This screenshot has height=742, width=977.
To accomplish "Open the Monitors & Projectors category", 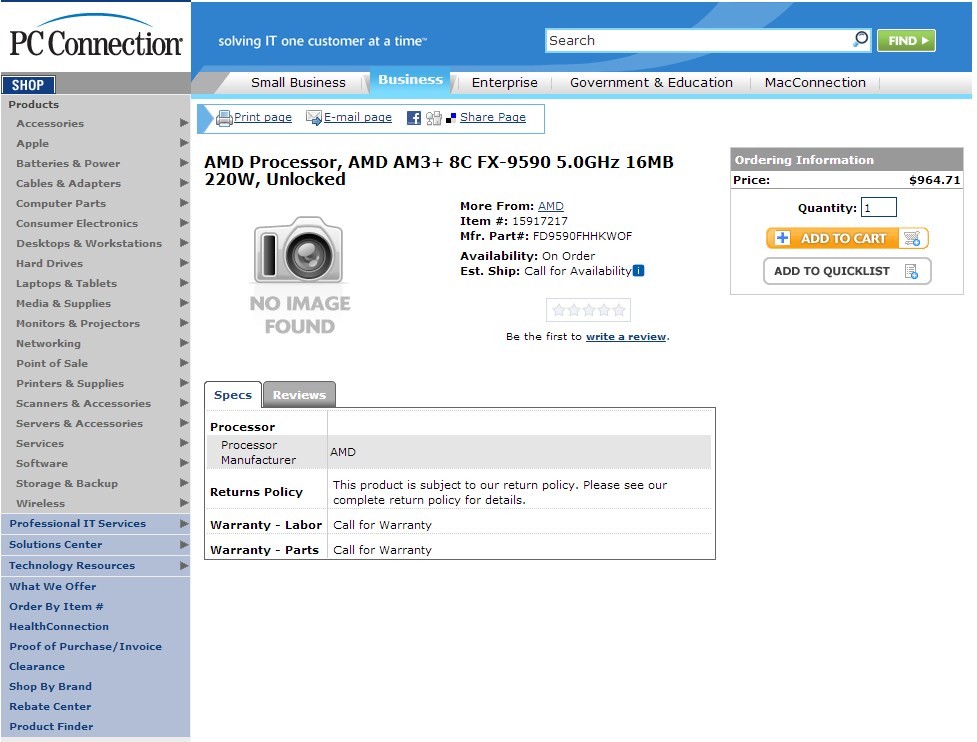I will 78,323.
